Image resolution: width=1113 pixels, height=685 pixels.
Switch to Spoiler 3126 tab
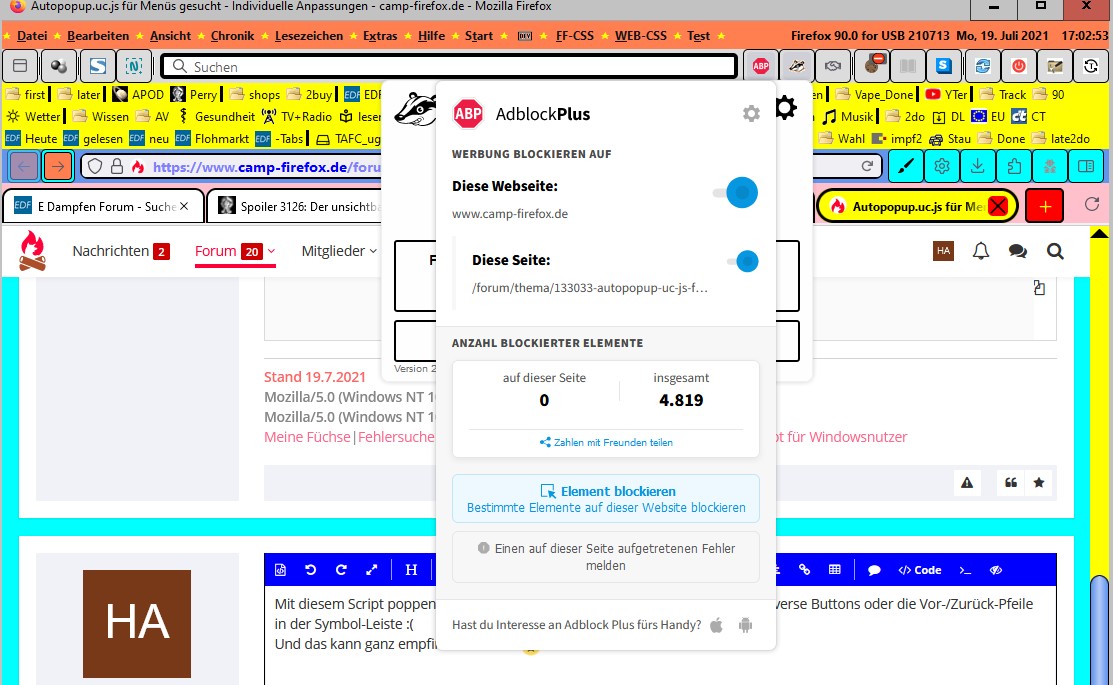point(295,206)
